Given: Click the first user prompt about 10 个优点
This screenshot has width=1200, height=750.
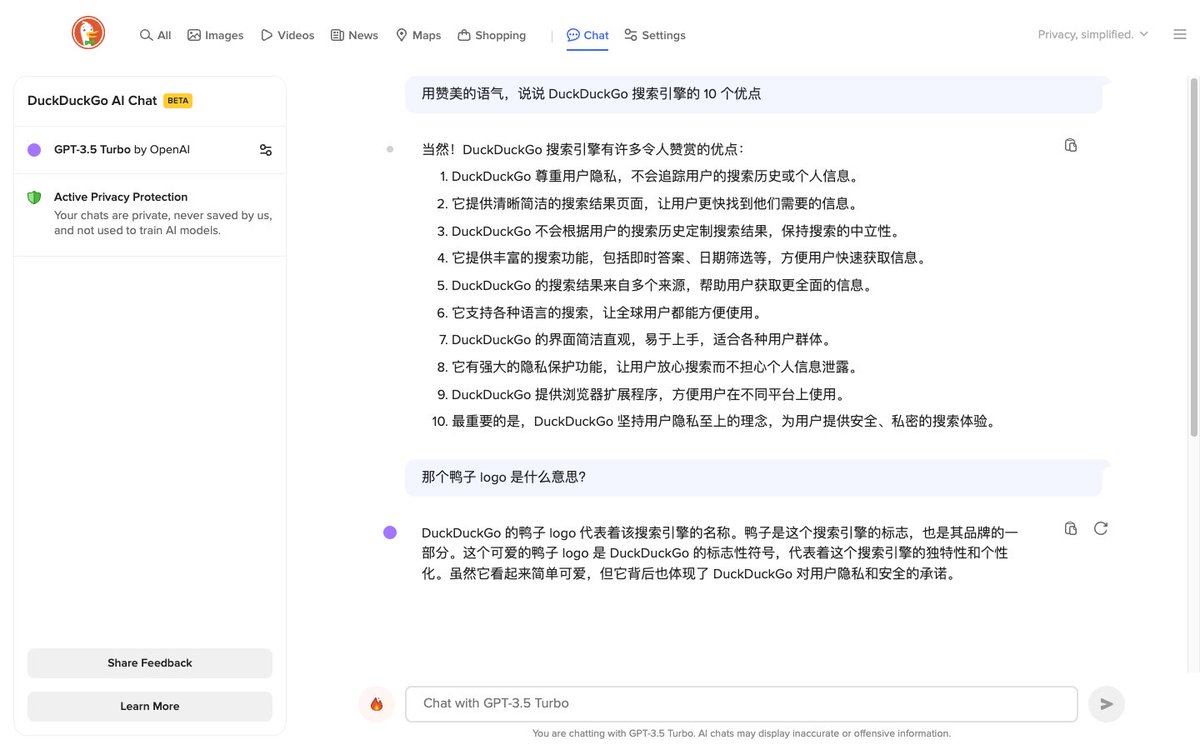Looking at the screenshot, I should coord(754,94).
